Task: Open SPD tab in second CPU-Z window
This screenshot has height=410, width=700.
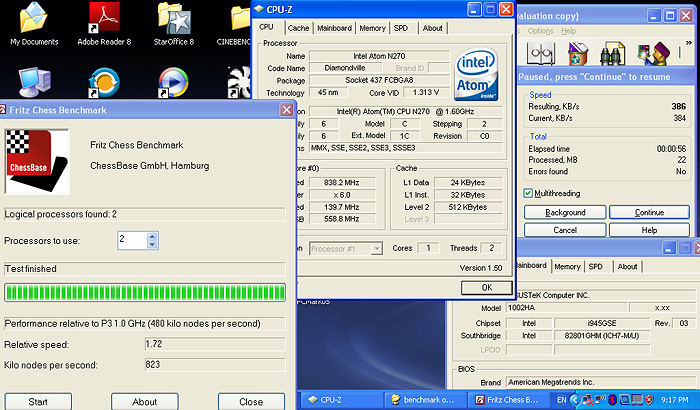Action: tap(596, 266)
